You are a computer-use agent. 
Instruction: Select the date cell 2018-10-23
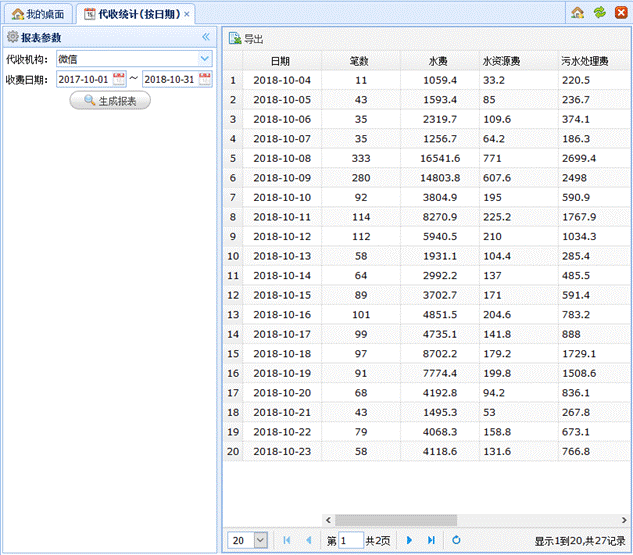click(x=282, y=452)
